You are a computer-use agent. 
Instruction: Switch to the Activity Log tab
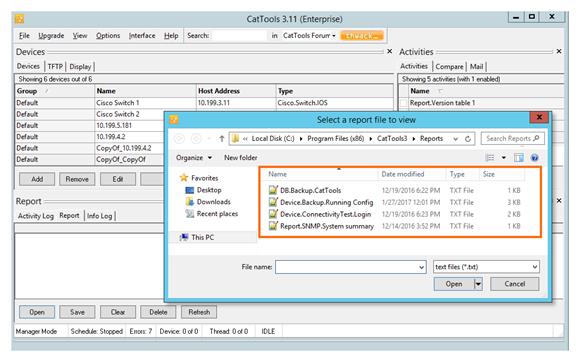36,216
